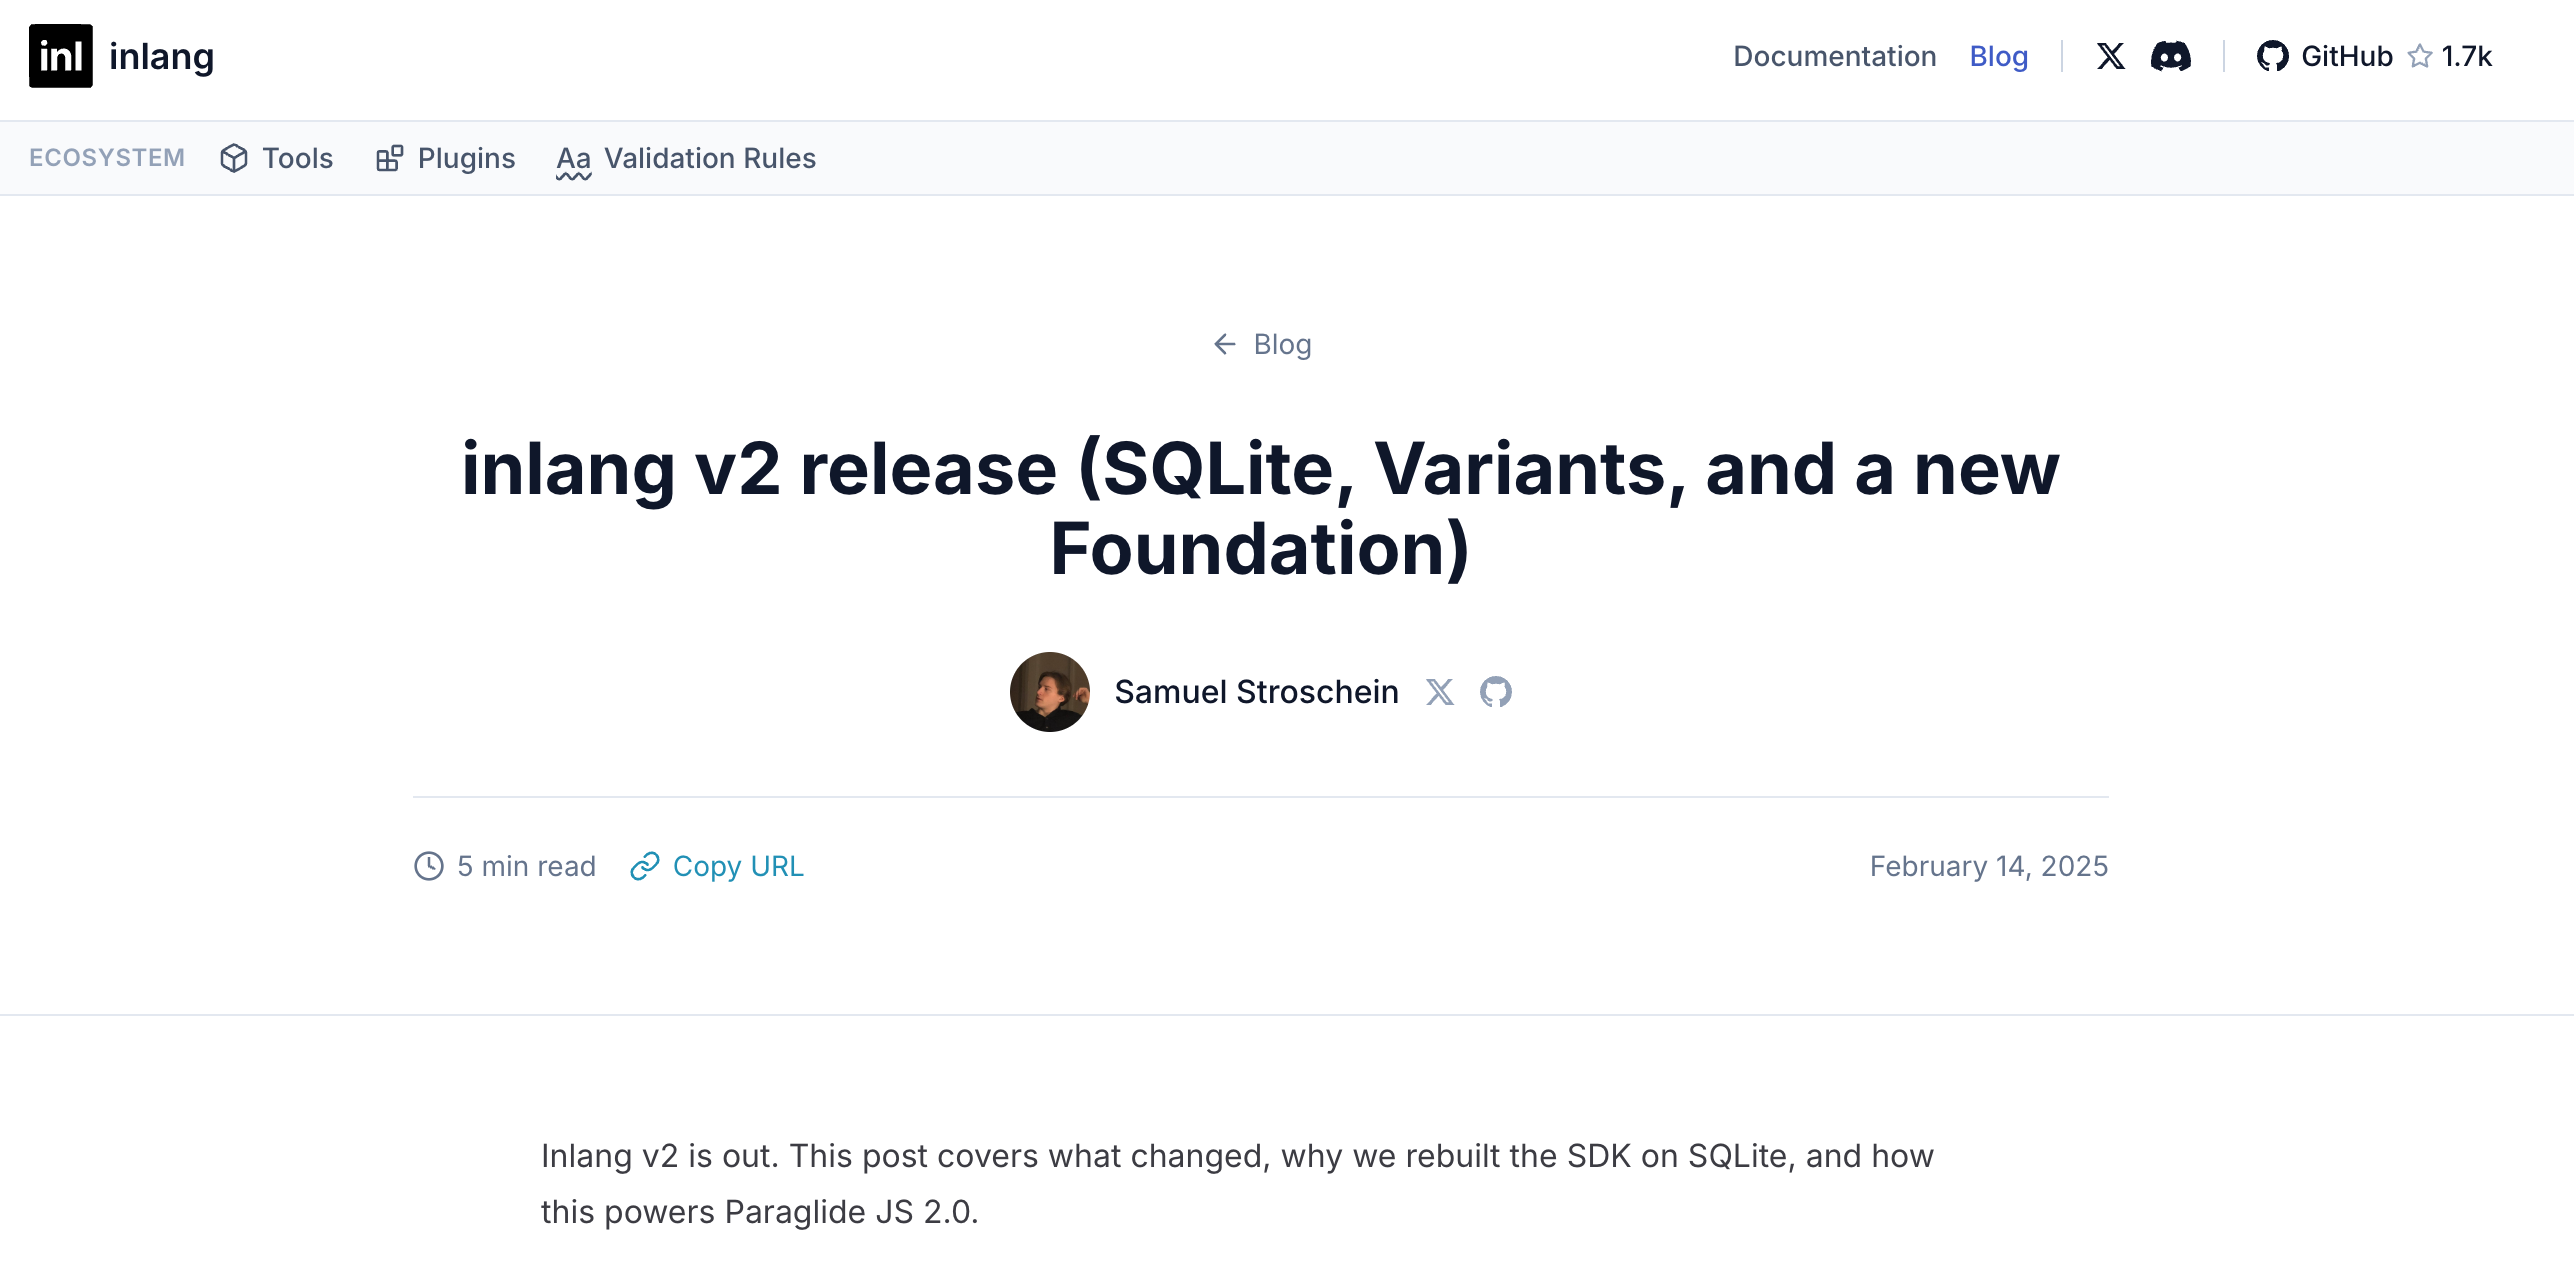Screen dimensions: 2574x1270
Task: Go to the Blog nav item
Action: coord(1998,56)
